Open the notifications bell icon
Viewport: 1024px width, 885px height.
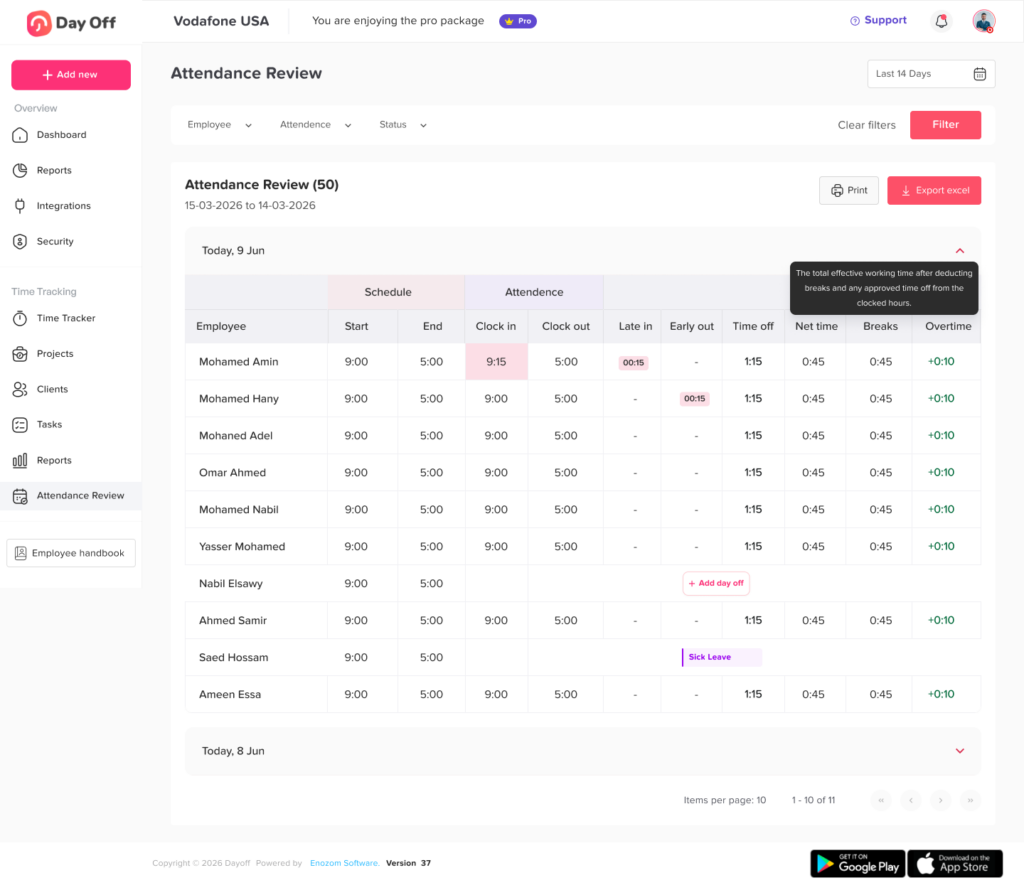[941, 21]
